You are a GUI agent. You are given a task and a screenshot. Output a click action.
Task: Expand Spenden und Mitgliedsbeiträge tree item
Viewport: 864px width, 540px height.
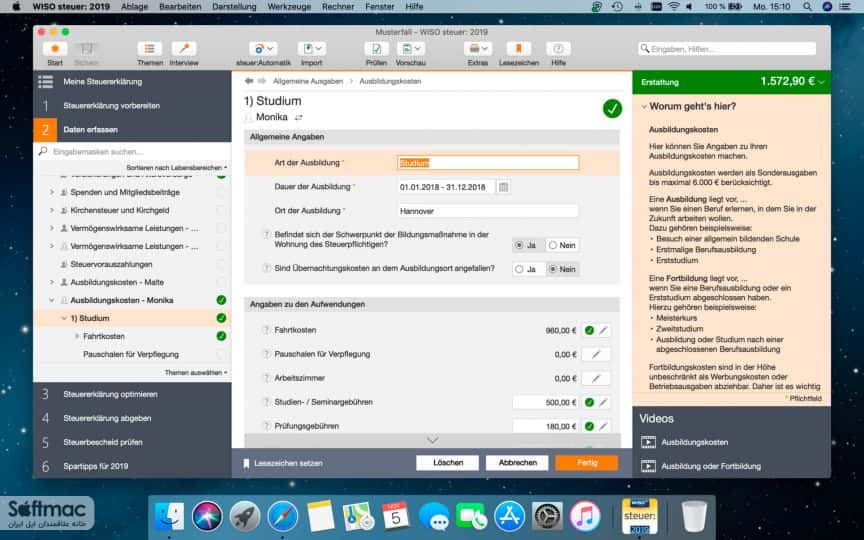coord(52,192)
